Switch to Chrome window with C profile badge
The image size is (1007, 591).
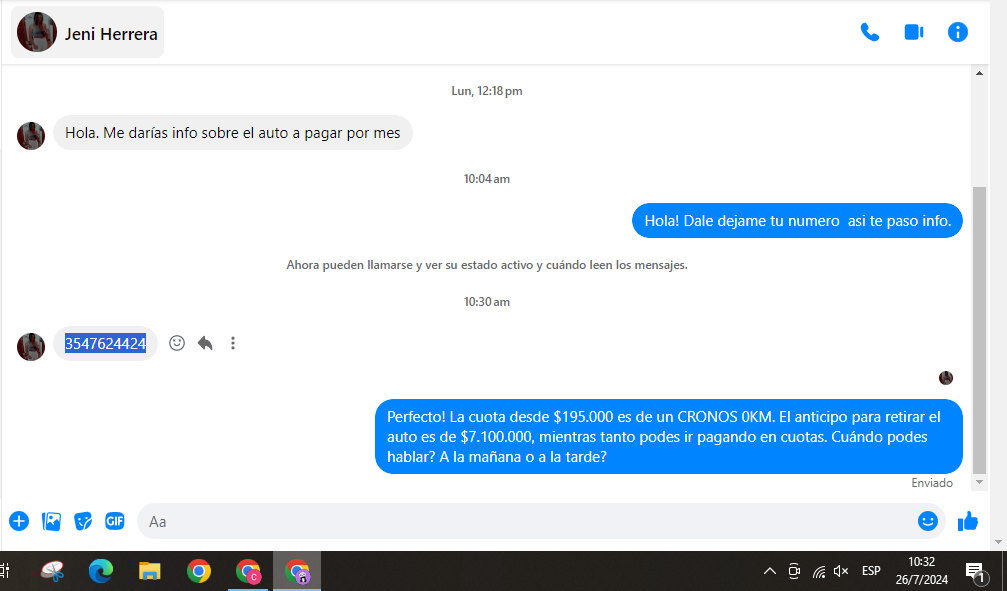click(249, 571)
